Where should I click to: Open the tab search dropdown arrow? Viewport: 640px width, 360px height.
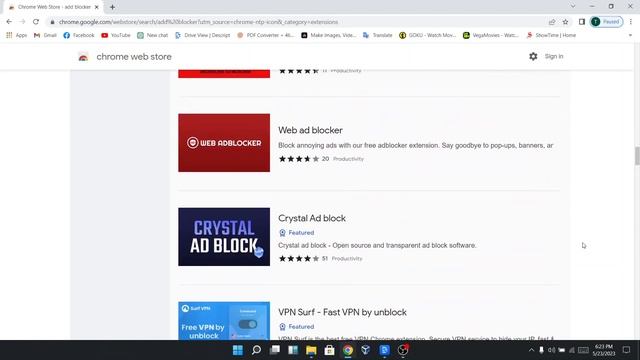click(x=573, y=6)
